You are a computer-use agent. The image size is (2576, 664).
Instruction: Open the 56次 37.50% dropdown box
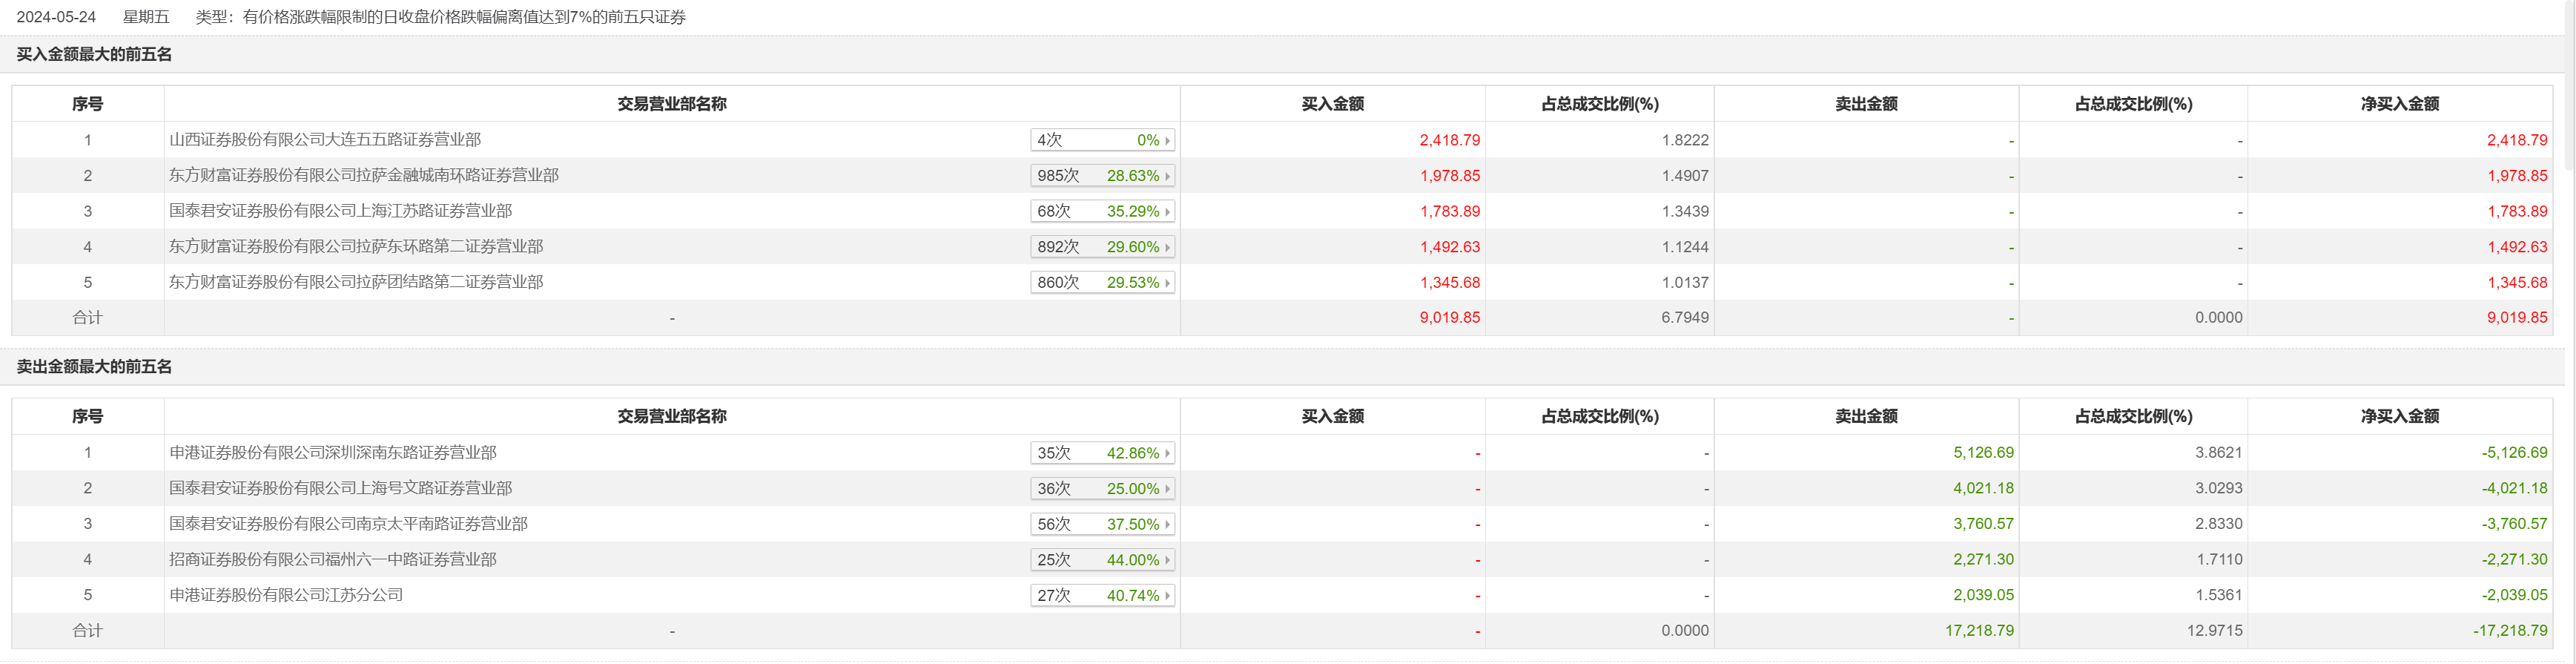[1102, 524]
